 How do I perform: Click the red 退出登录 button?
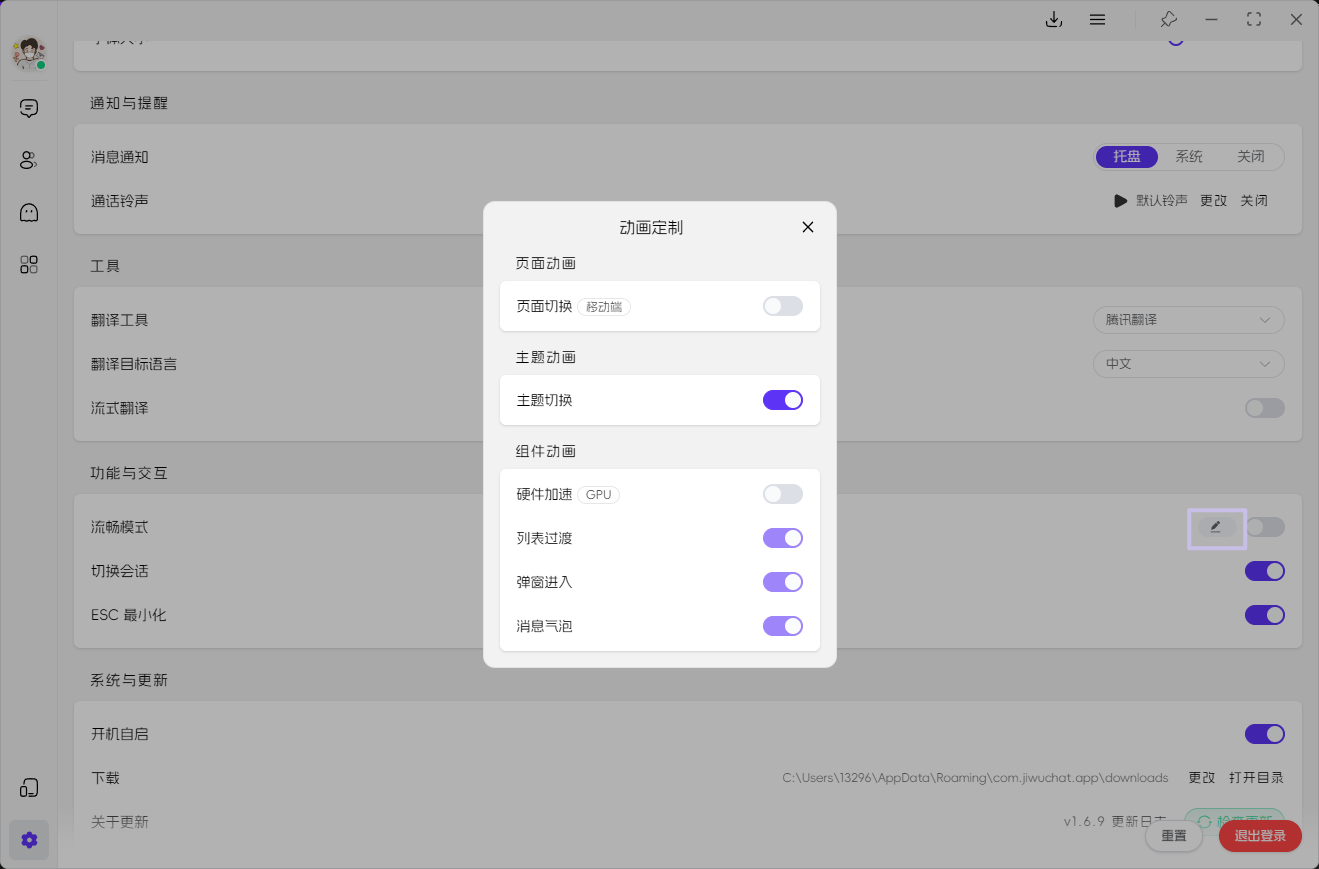[1260, 836]
